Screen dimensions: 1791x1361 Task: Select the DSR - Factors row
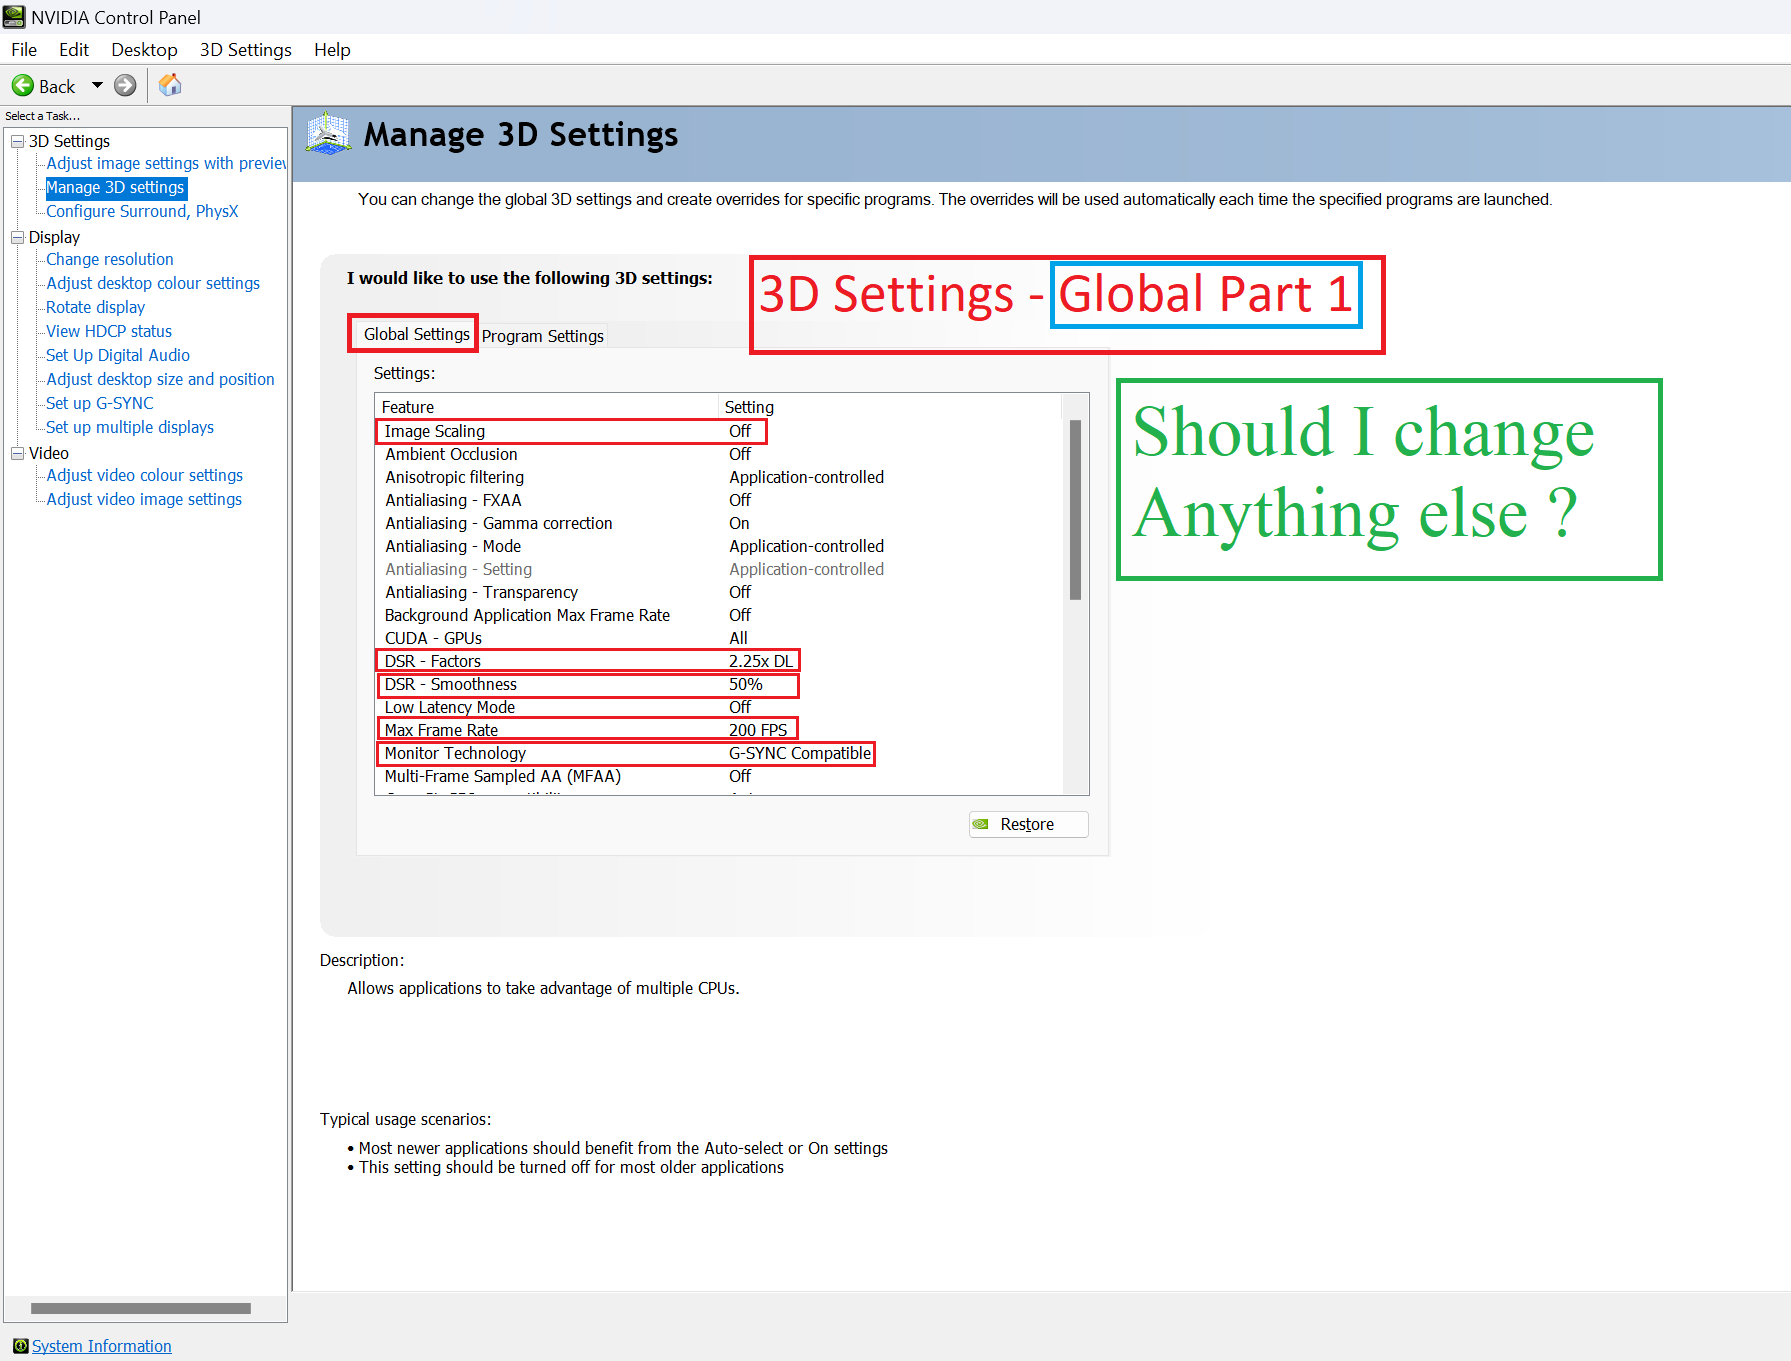click(x=718, y=661)
